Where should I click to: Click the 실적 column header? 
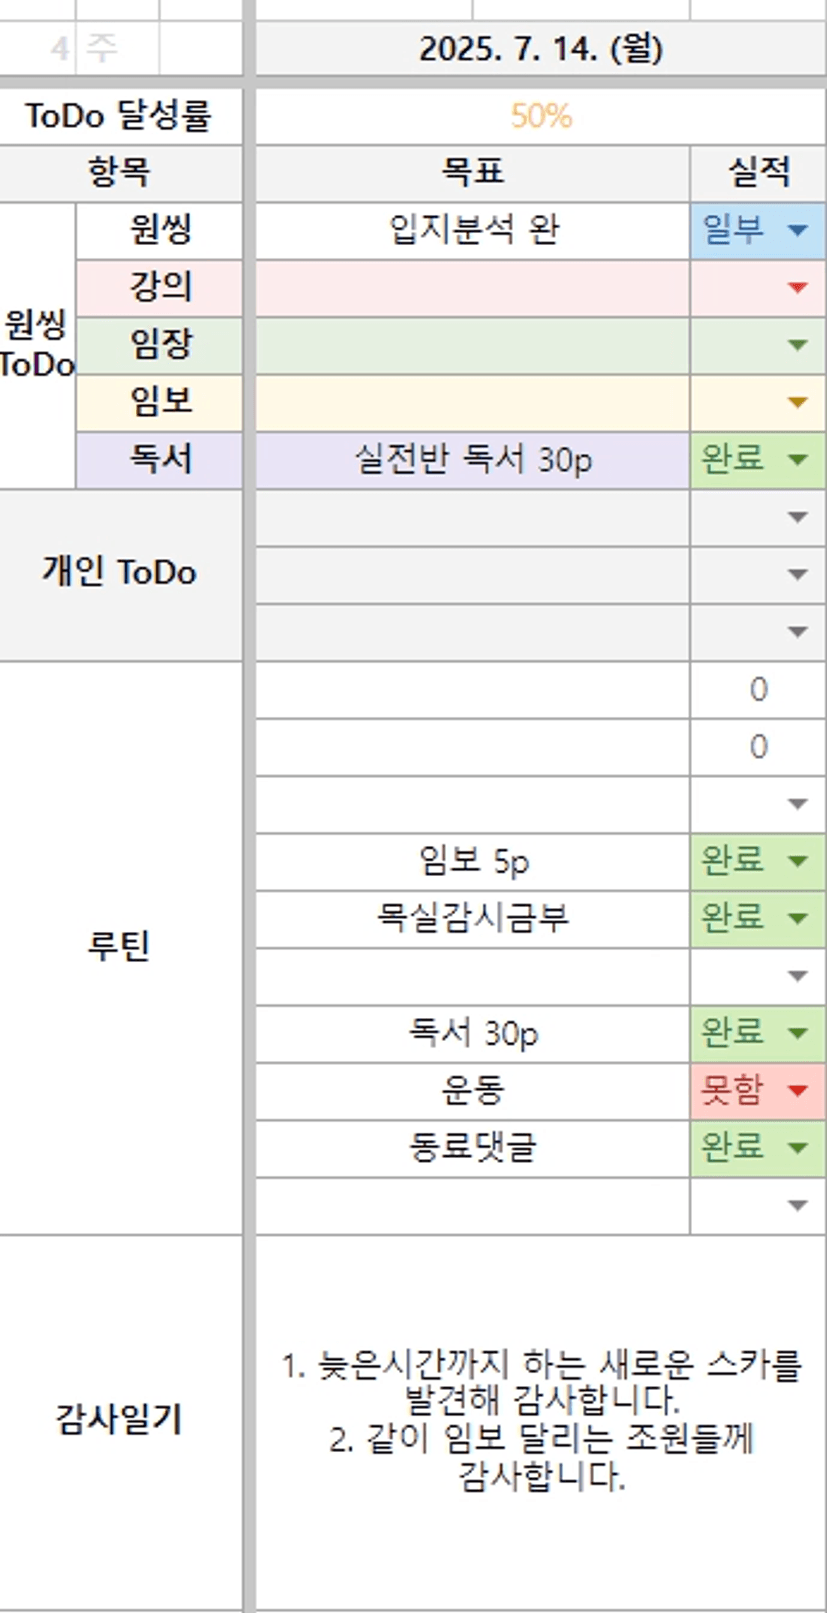tap(757, 173)
